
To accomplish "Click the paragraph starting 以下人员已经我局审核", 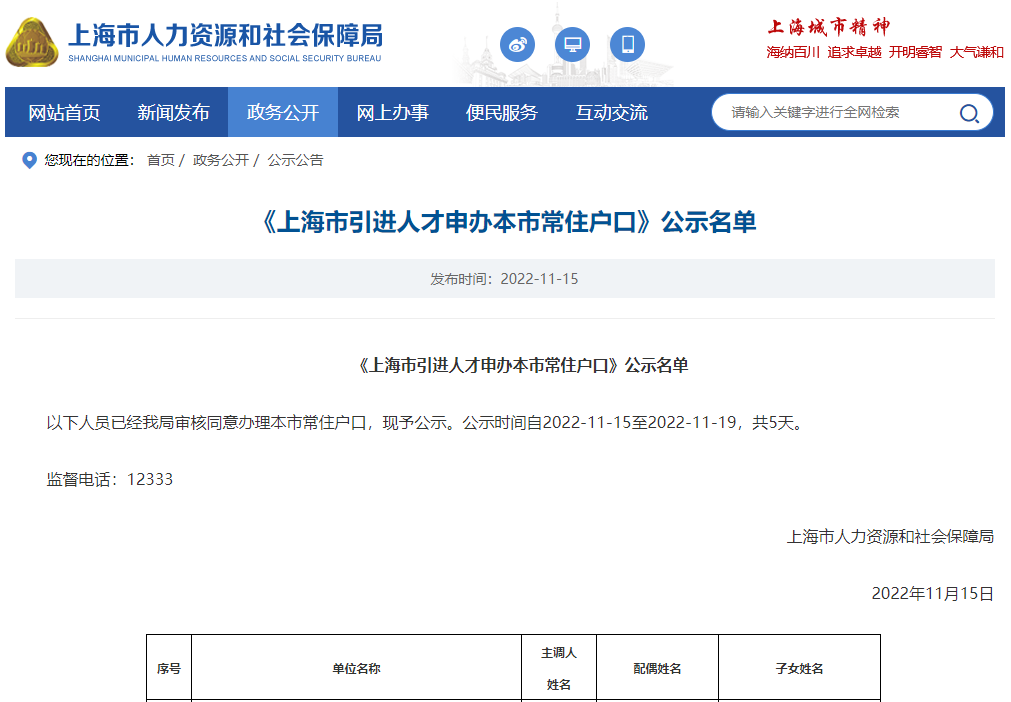I will click(427, 423).
